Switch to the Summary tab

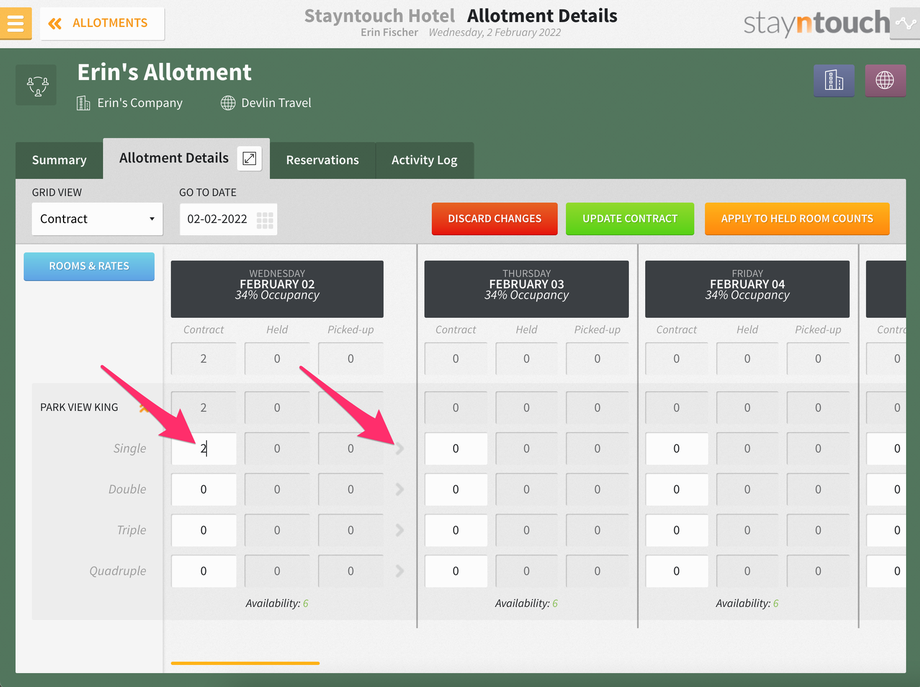[59, 160]
